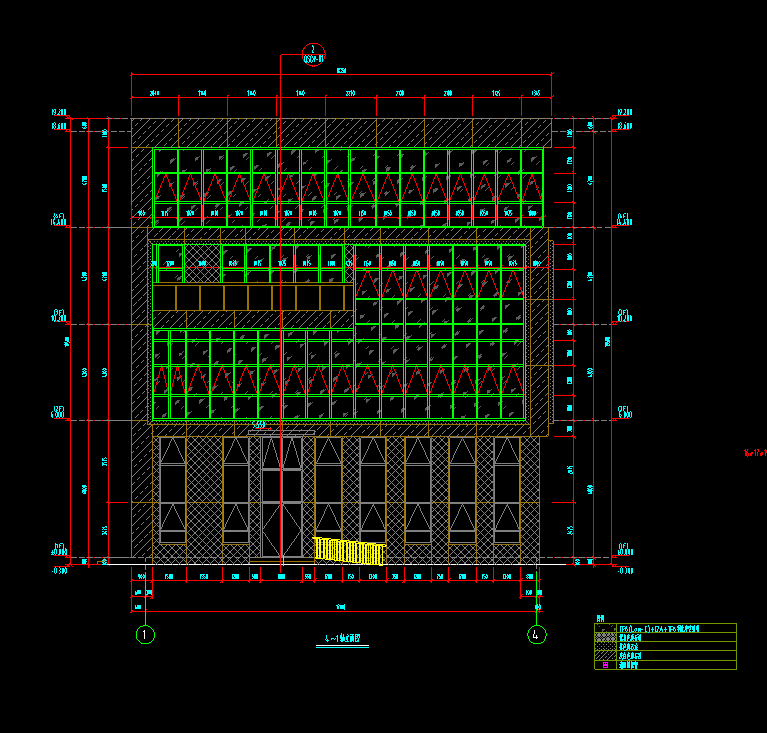Click the small red text at far right

tap(754, 453)
